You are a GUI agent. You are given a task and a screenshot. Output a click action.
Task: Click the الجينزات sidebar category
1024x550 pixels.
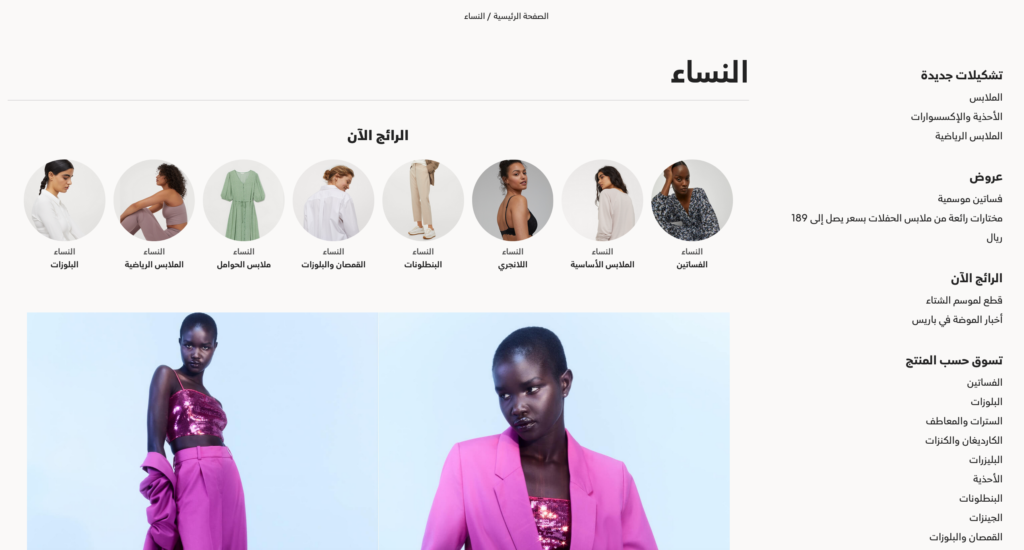985,518
